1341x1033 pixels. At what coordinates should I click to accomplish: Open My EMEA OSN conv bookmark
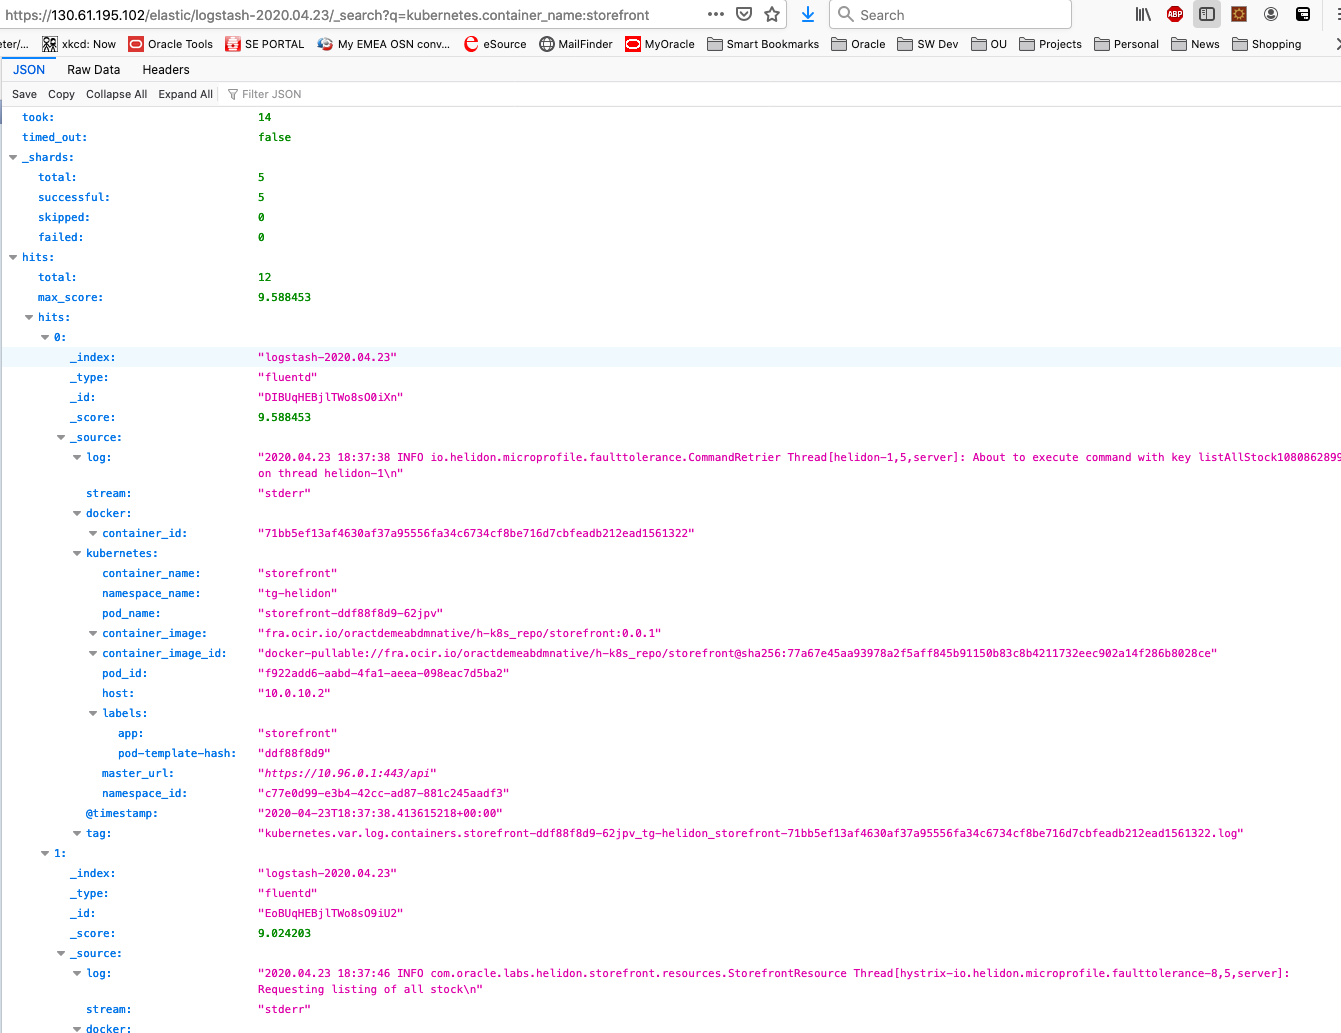tap(384, 44)
